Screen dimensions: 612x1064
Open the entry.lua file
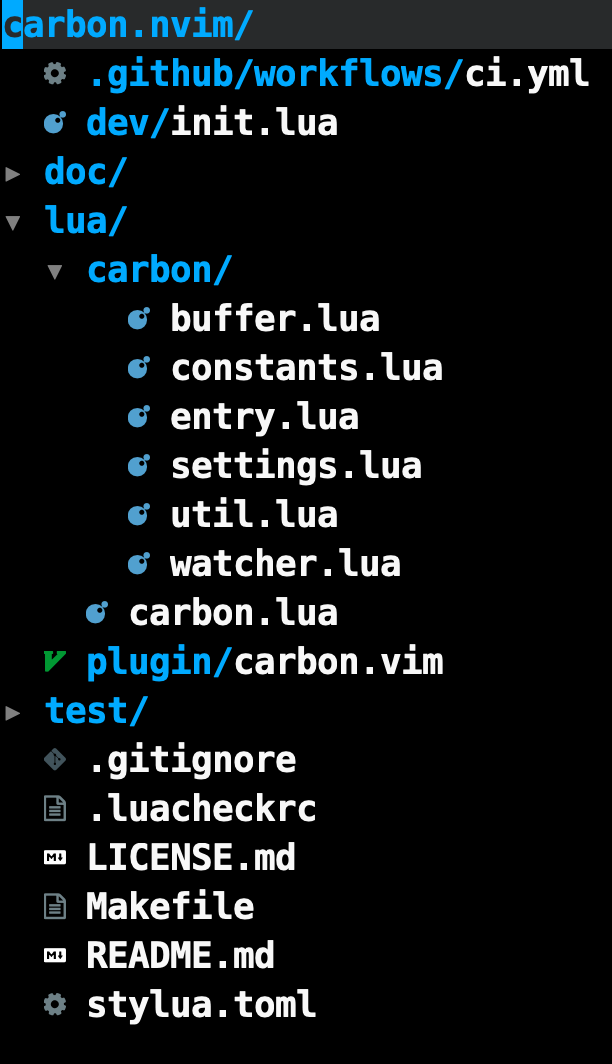[265, 416]
